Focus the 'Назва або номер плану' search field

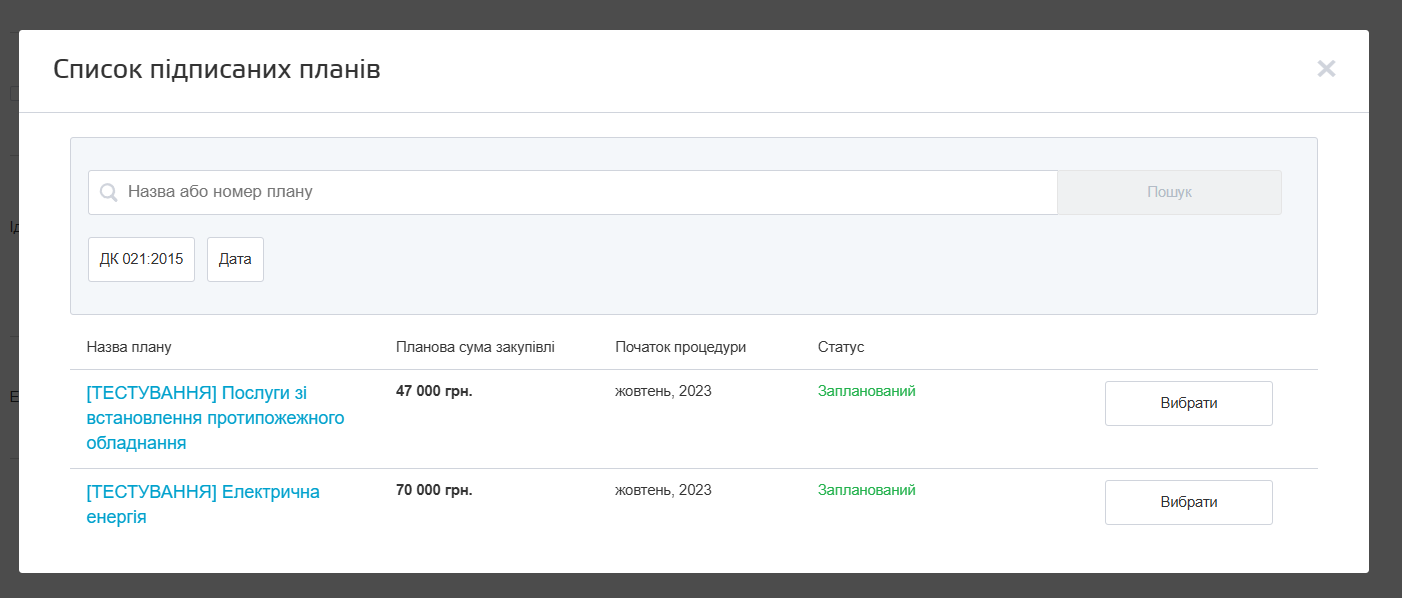click(580, 192)
